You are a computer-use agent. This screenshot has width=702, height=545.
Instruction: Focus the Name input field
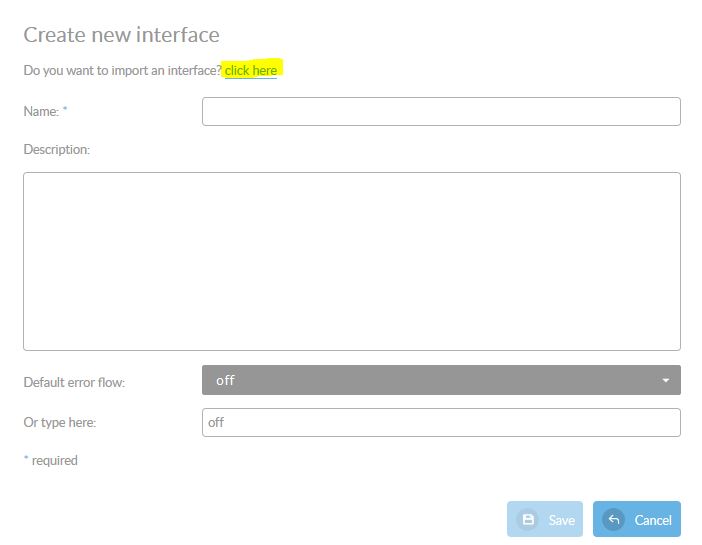[x=441, y=111]
